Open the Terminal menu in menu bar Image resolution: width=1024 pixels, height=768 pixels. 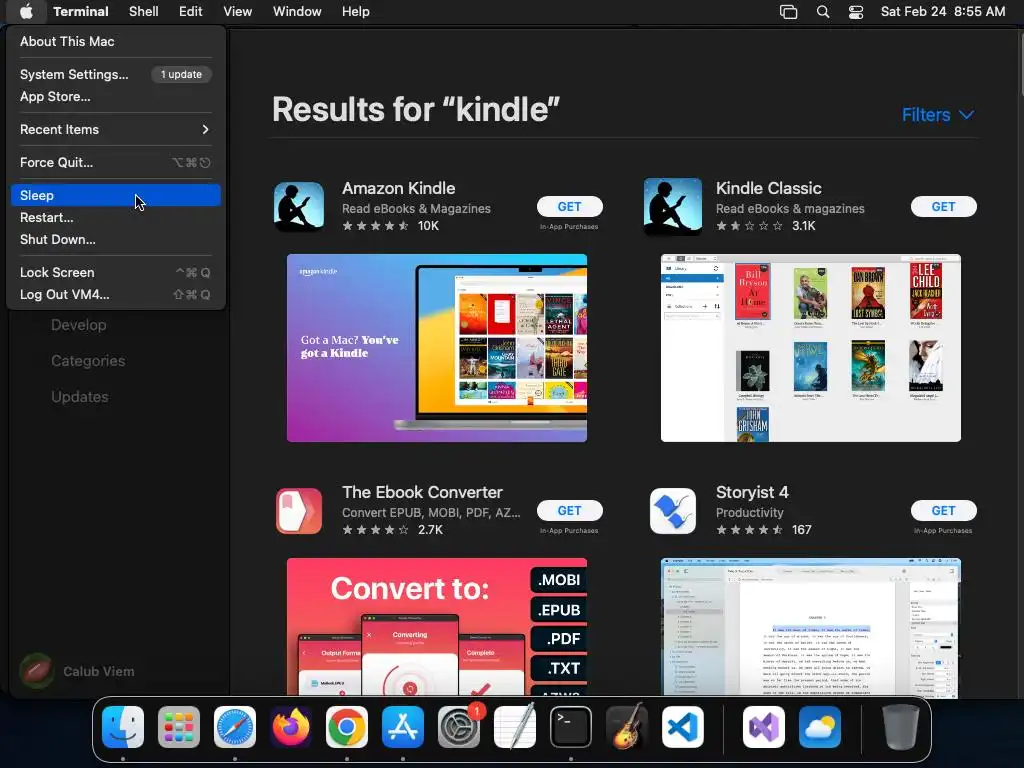coord(81,11)
